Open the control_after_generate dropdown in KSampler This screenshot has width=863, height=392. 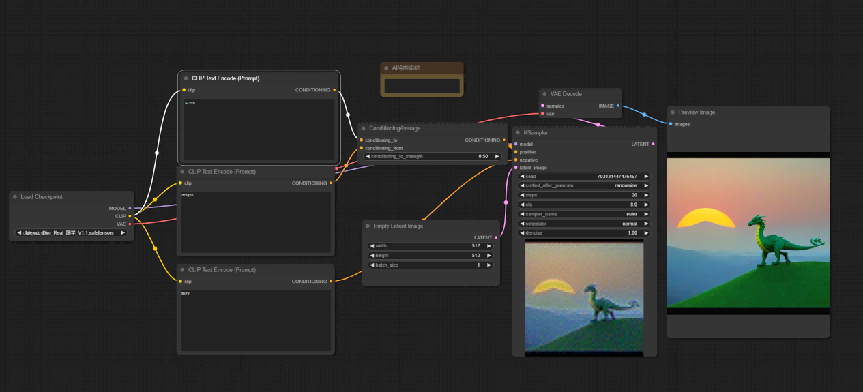click(585, 186)
